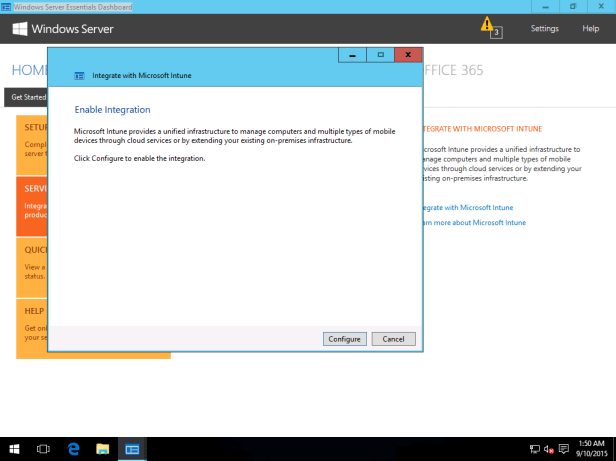Open the Windows Start menu

15,449
